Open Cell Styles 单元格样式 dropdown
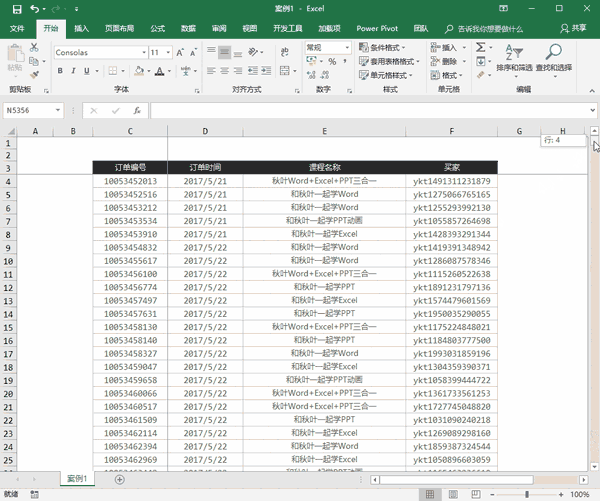The width and height of the screenshot is (600, 501). [x=386, y=75]
